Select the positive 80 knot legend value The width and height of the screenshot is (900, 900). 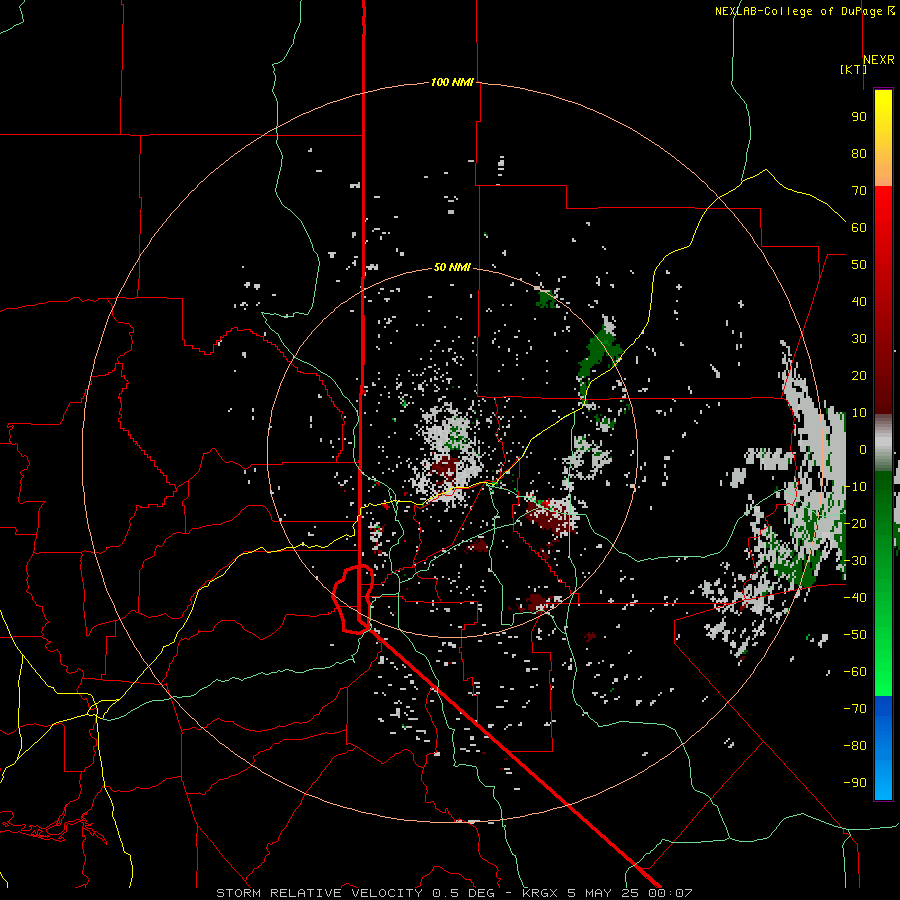[859, 153]
